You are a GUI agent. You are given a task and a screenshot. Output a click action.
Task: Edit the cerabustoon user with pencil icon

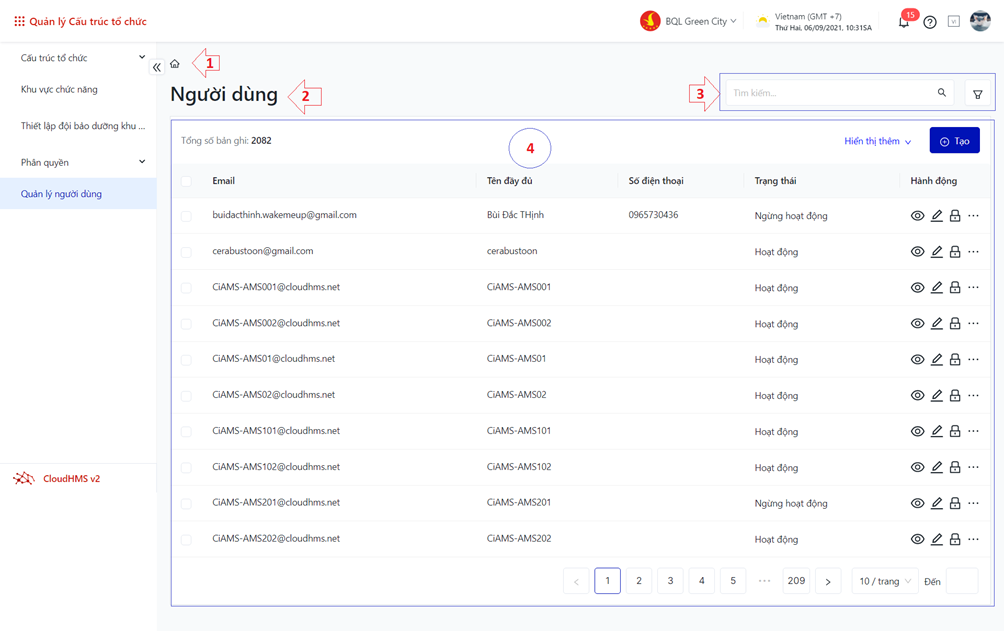(936, 252)
